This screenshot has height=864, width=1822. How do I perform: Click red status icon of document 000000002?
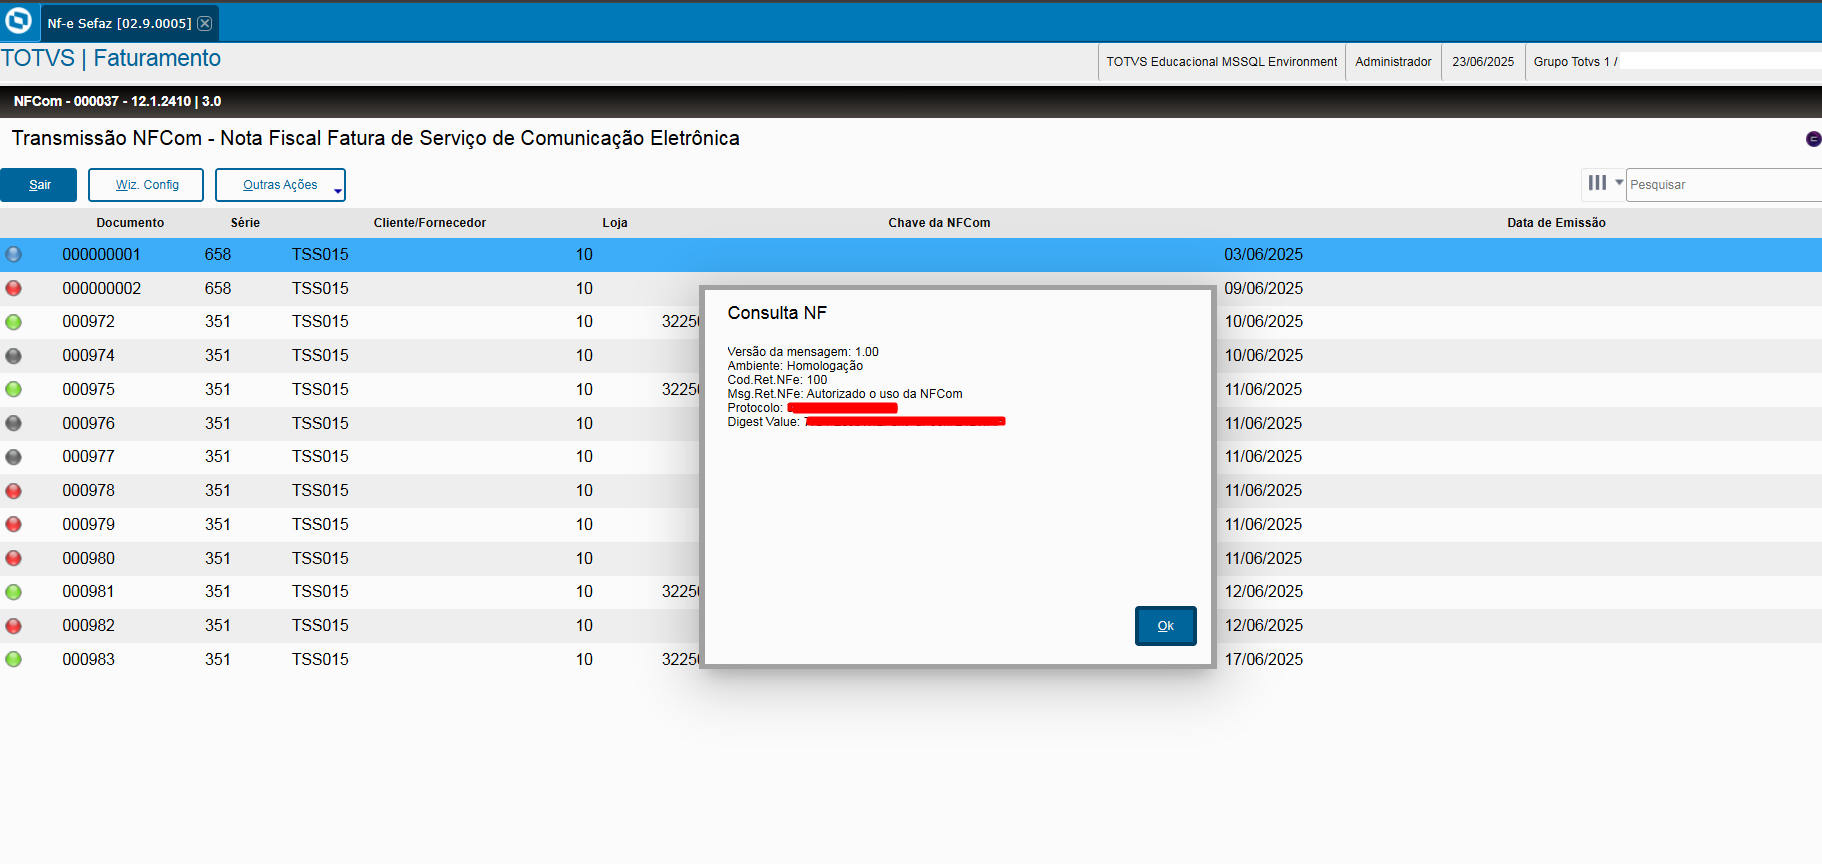pyautogui.click(x=13, y=288)
